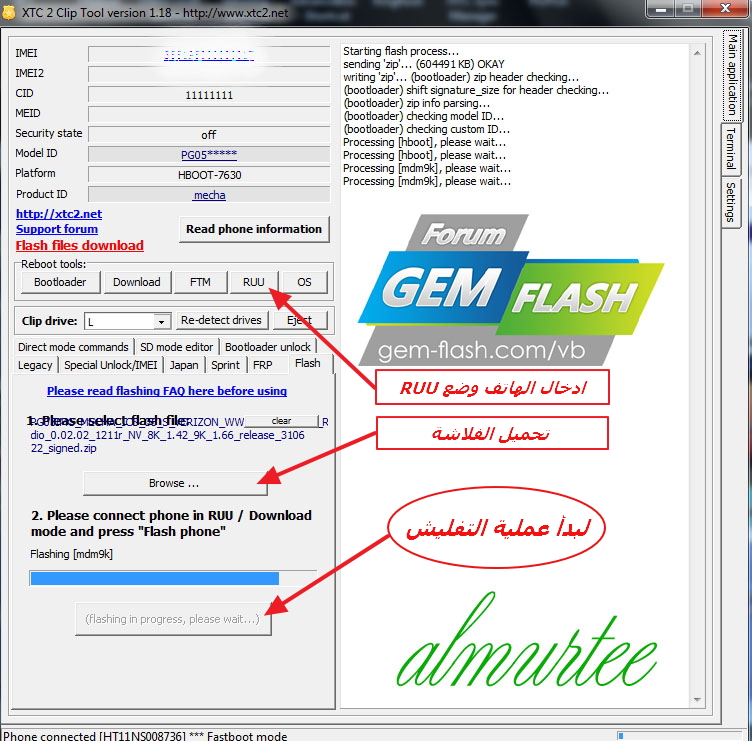Reboot phone into OS
This screenshot has height=741, width=752.
coord(305,282)
